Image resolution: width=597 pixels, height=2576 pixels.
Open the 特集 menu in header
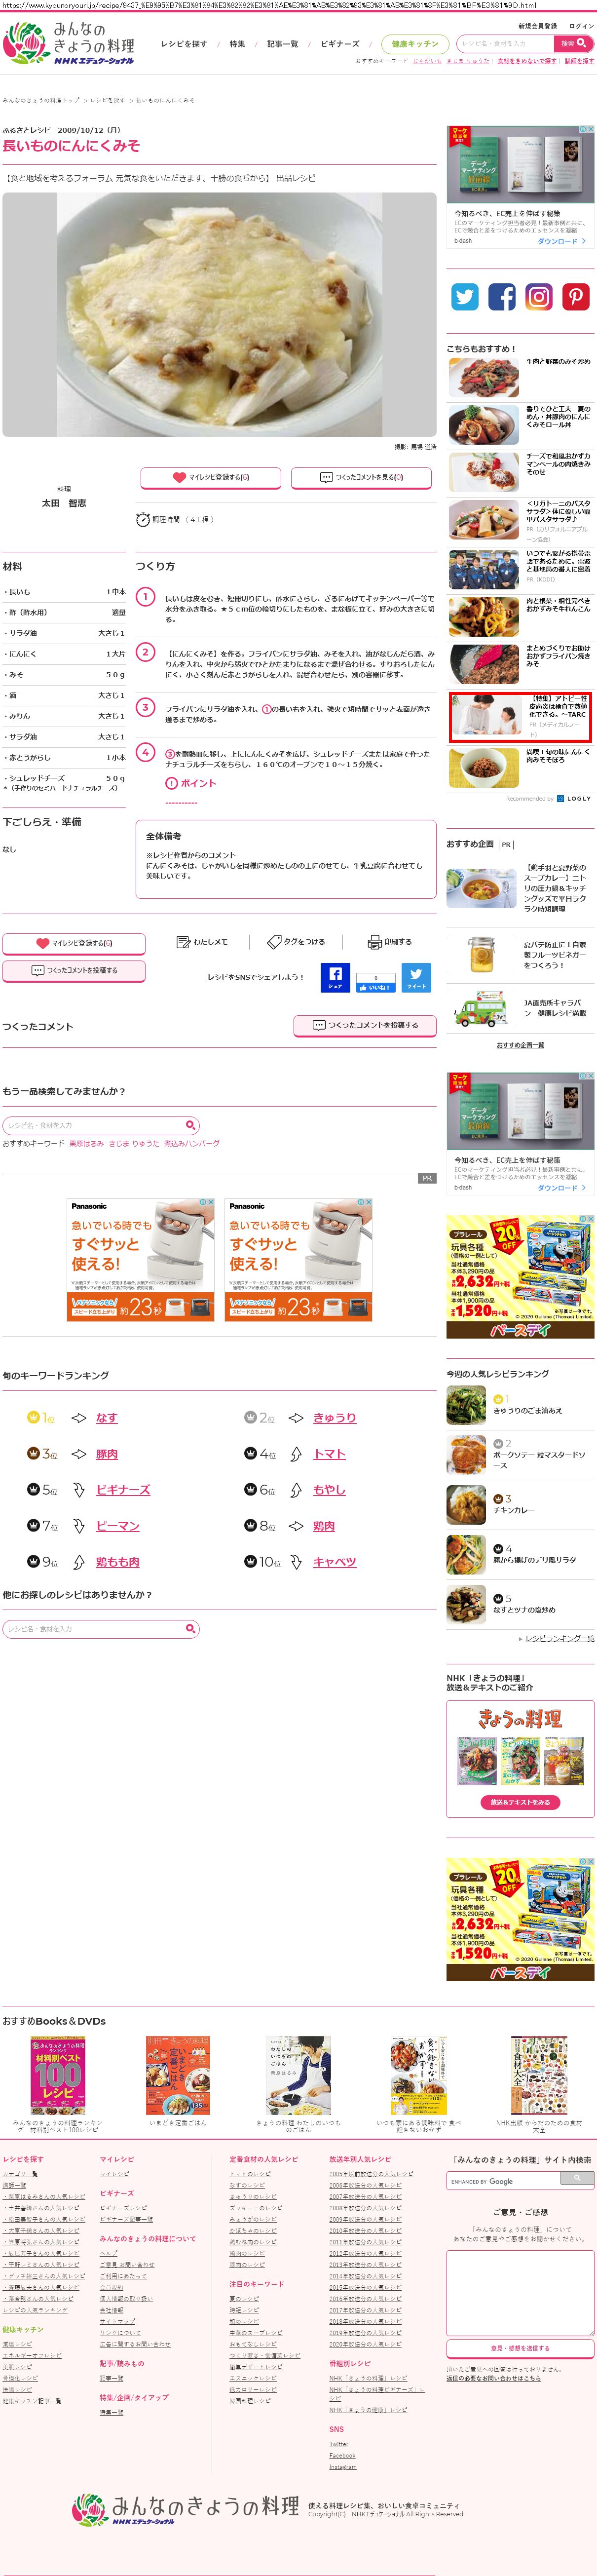pos(237,44)
